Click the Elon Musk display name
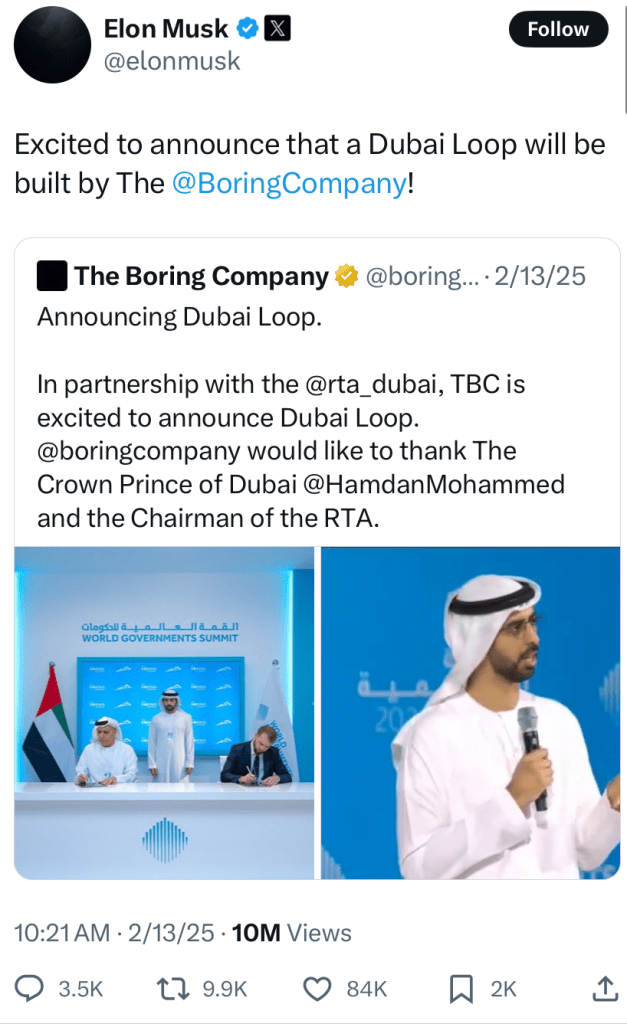Screen dimensions: 627x1024 [166, 29]
